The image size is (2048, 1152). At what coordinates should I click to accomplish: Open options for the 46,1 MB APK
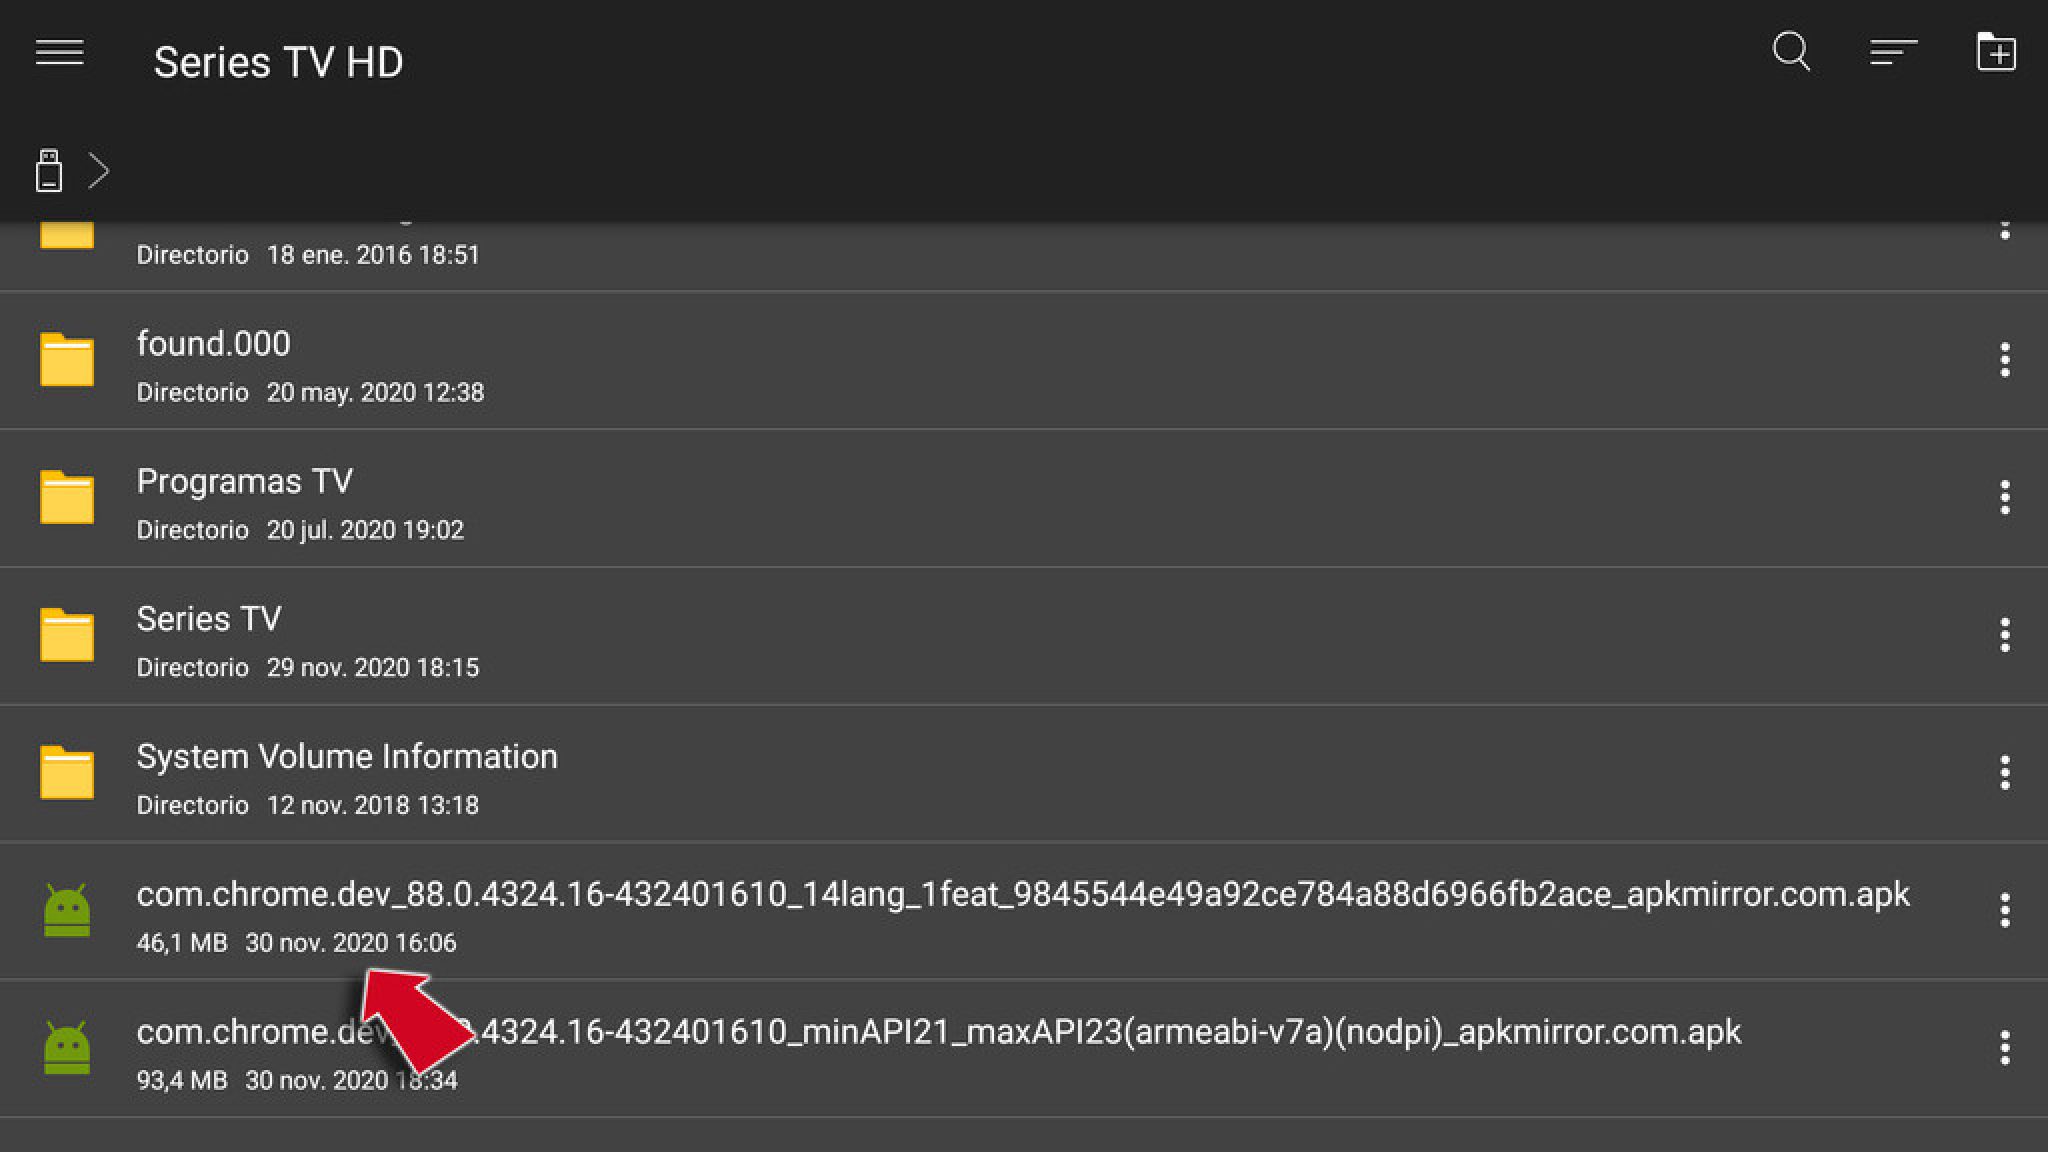click(2004, 910)
